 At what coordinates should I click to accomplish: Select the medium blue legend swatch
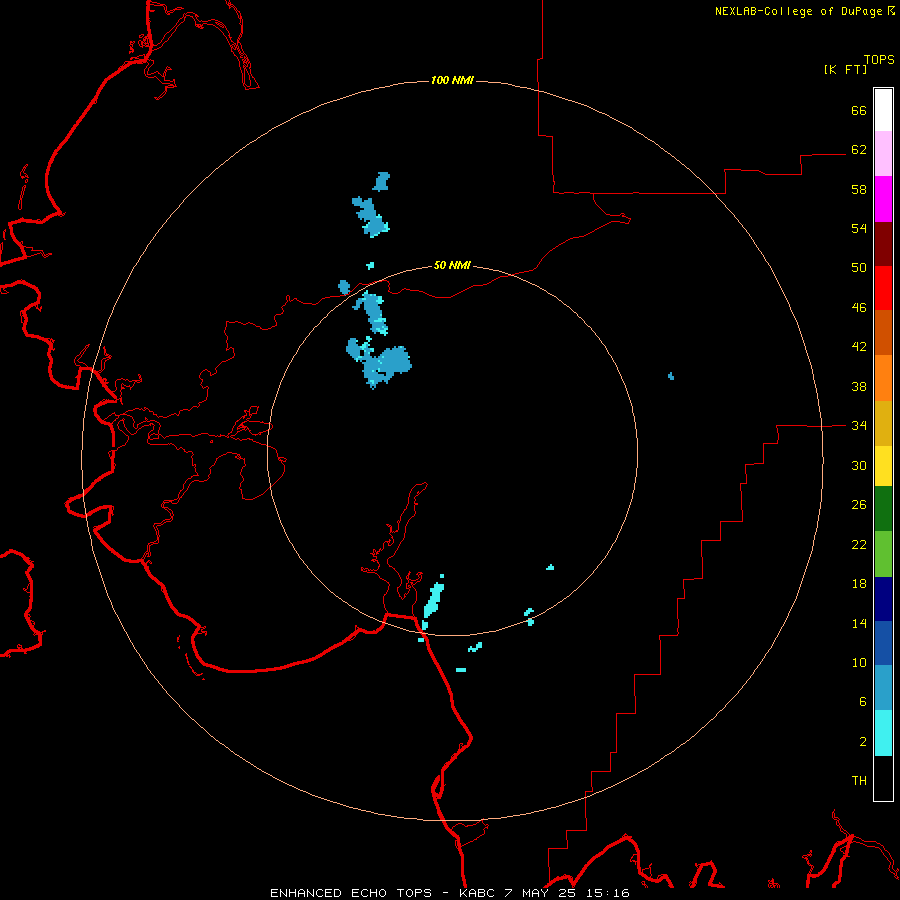[883, 643]
